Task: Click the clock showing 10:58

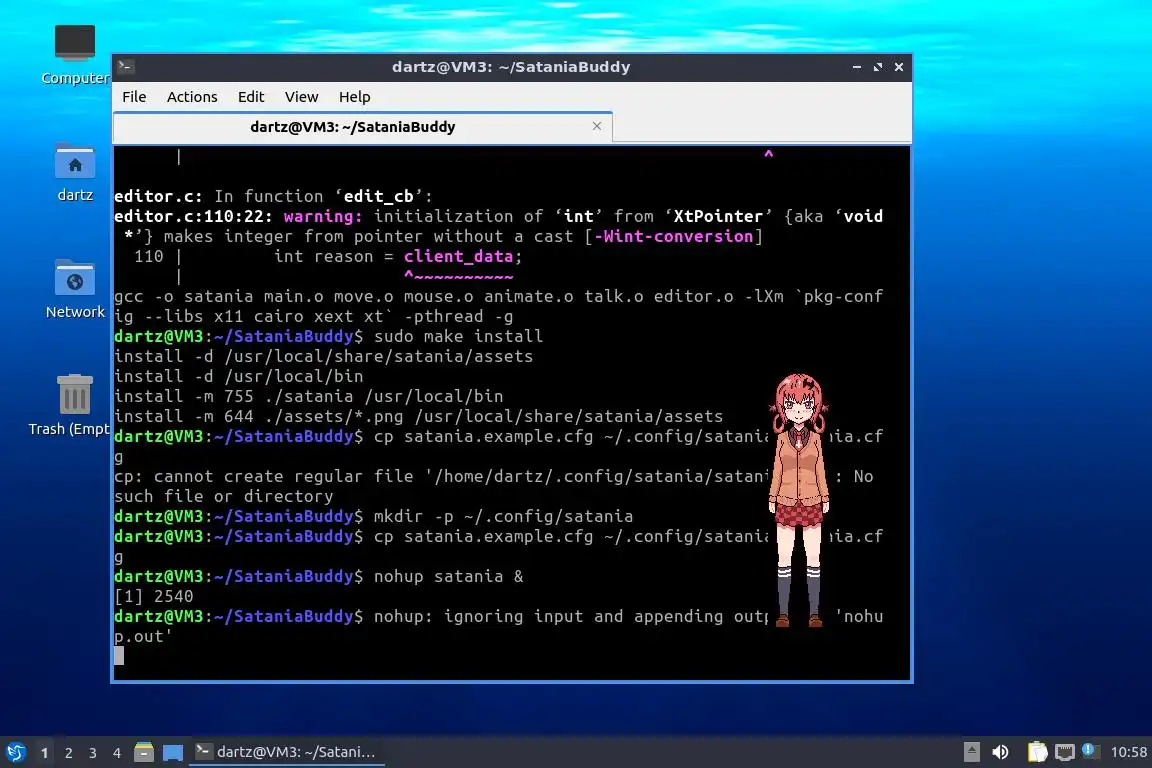Action: (x=1128, y=752)
